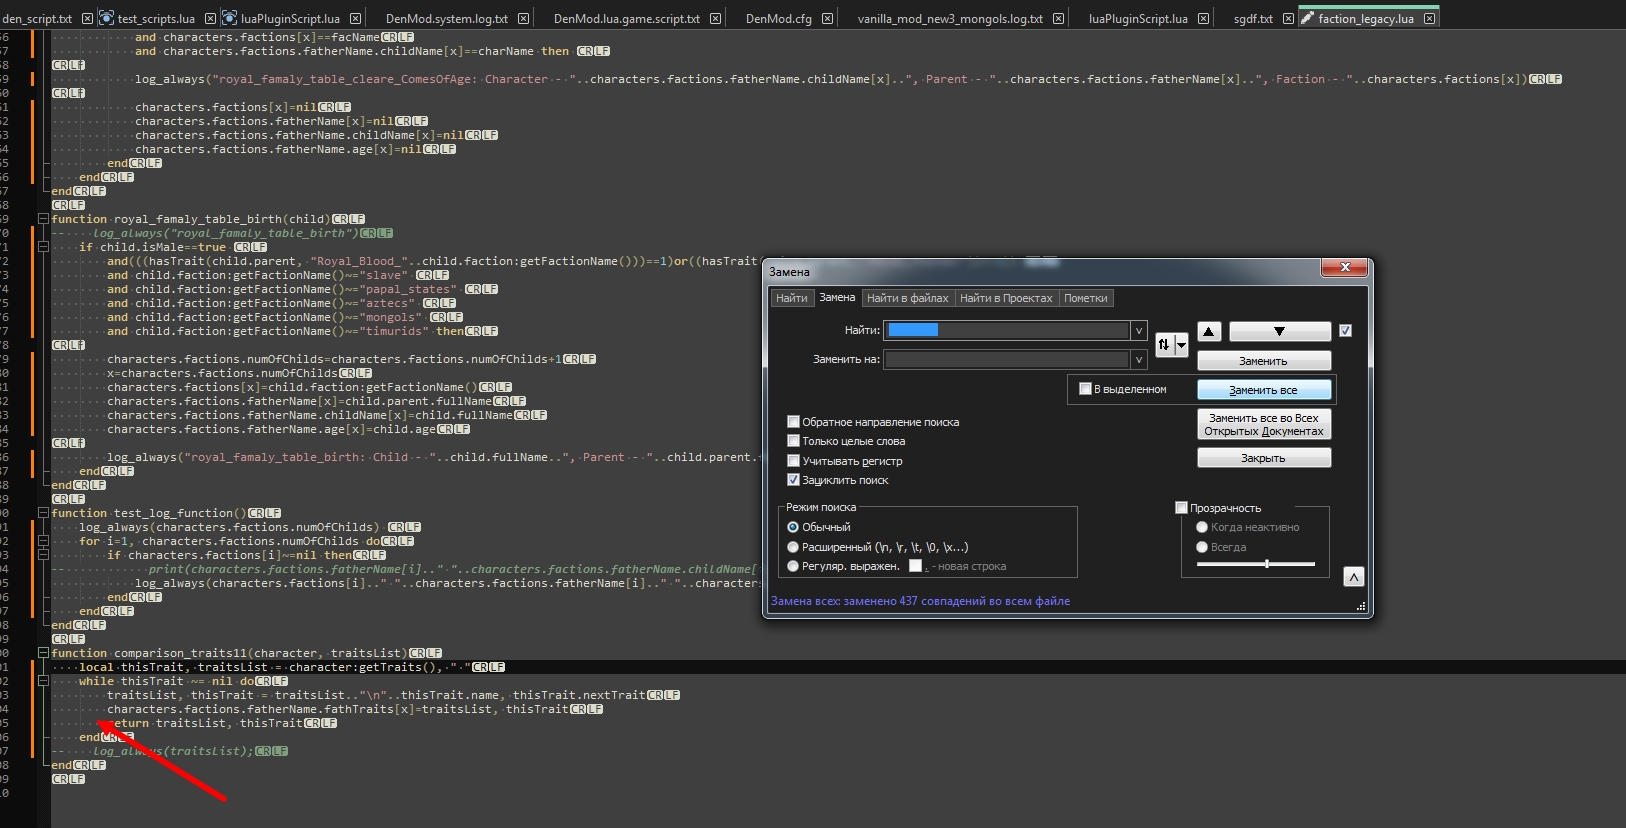Open the Заменить на history dropdown

pos(1138,359)
